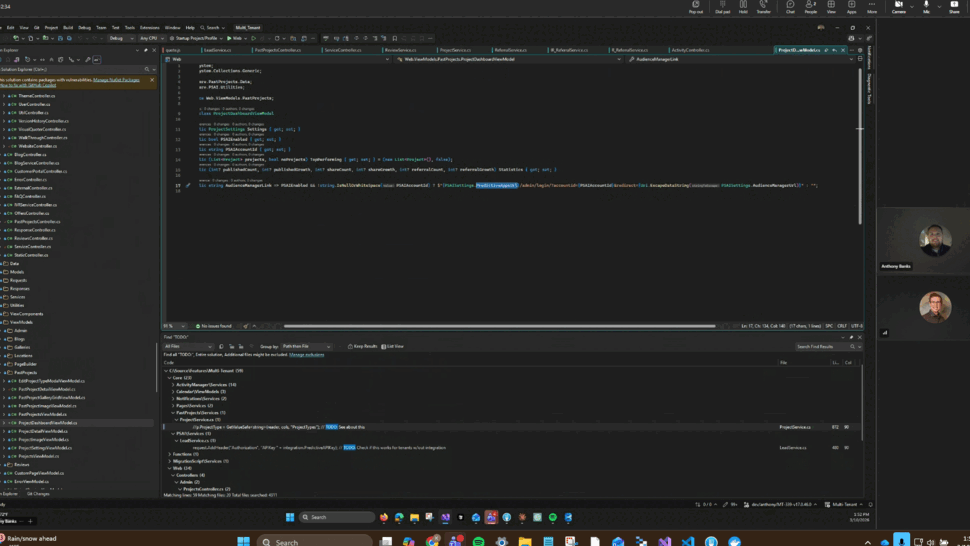Click the Manage exclusions link

pyautogui.click(x=307, y=355)
